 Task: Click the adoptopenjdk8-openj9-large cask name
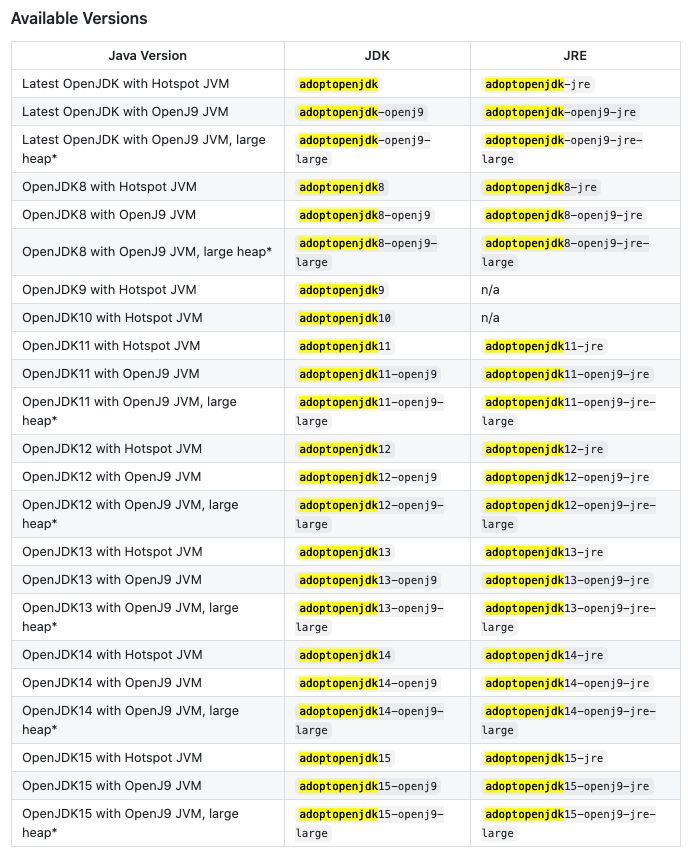coord(366,253)
